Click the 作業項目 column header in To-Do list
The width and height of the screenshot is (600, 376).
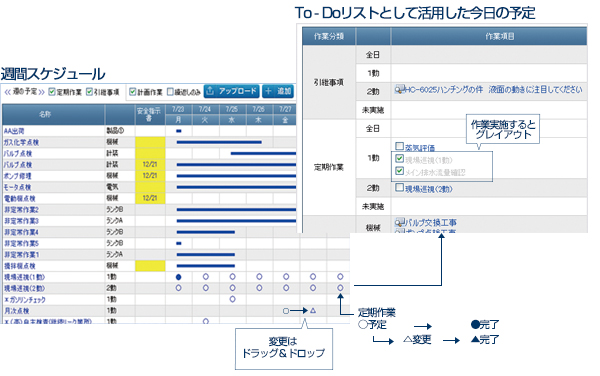pos(489,36)
